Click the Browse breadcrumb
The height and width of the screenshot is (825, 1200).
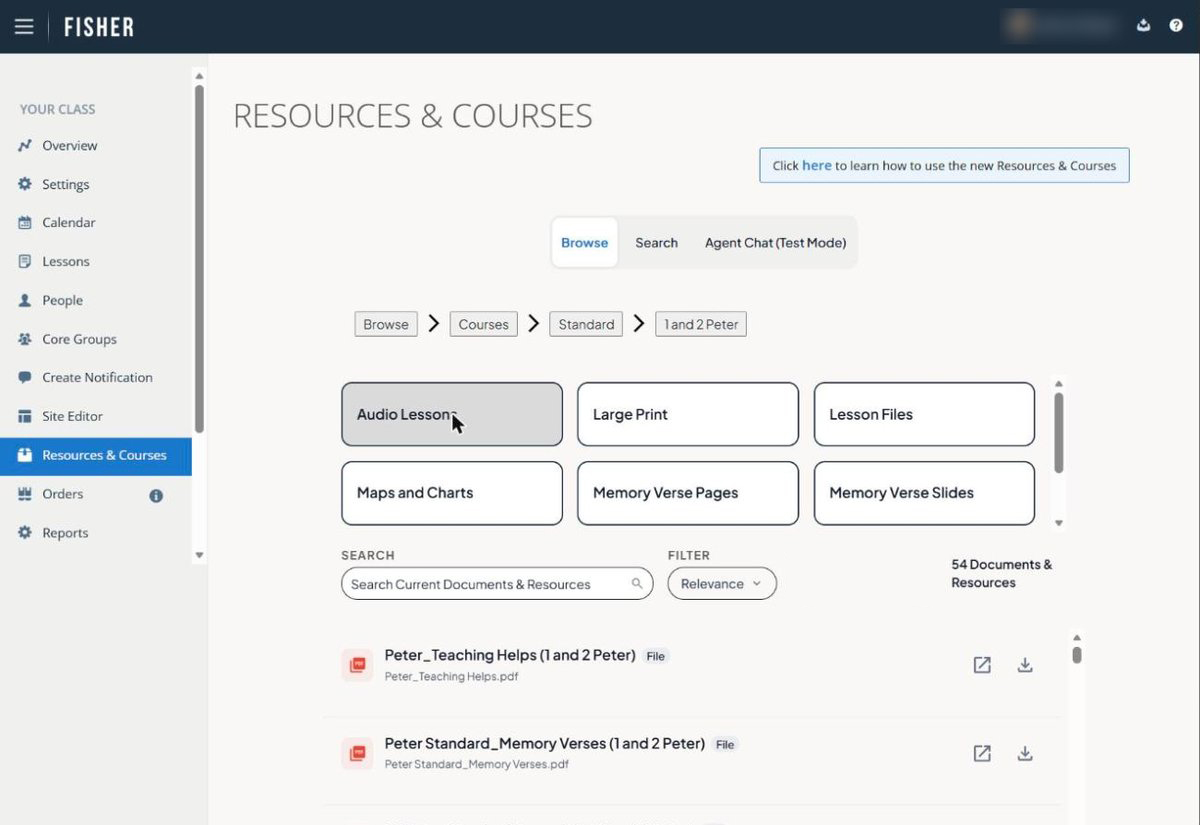(386, 324)
